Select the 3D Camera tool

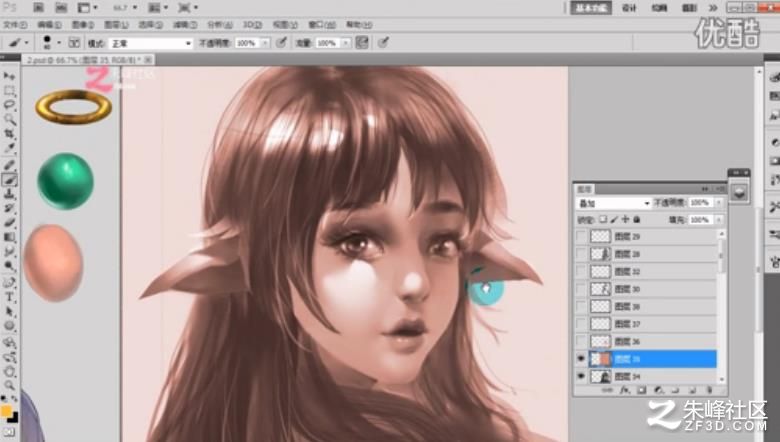[x=9, y=357]
